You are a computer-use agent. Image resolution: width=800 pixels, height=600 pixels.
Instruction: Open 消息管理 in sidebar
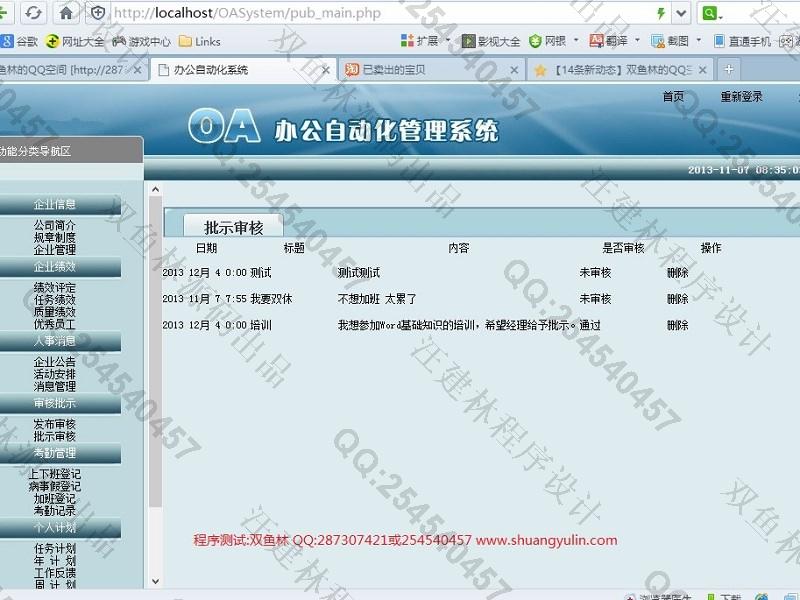click(x=55, y=386)
